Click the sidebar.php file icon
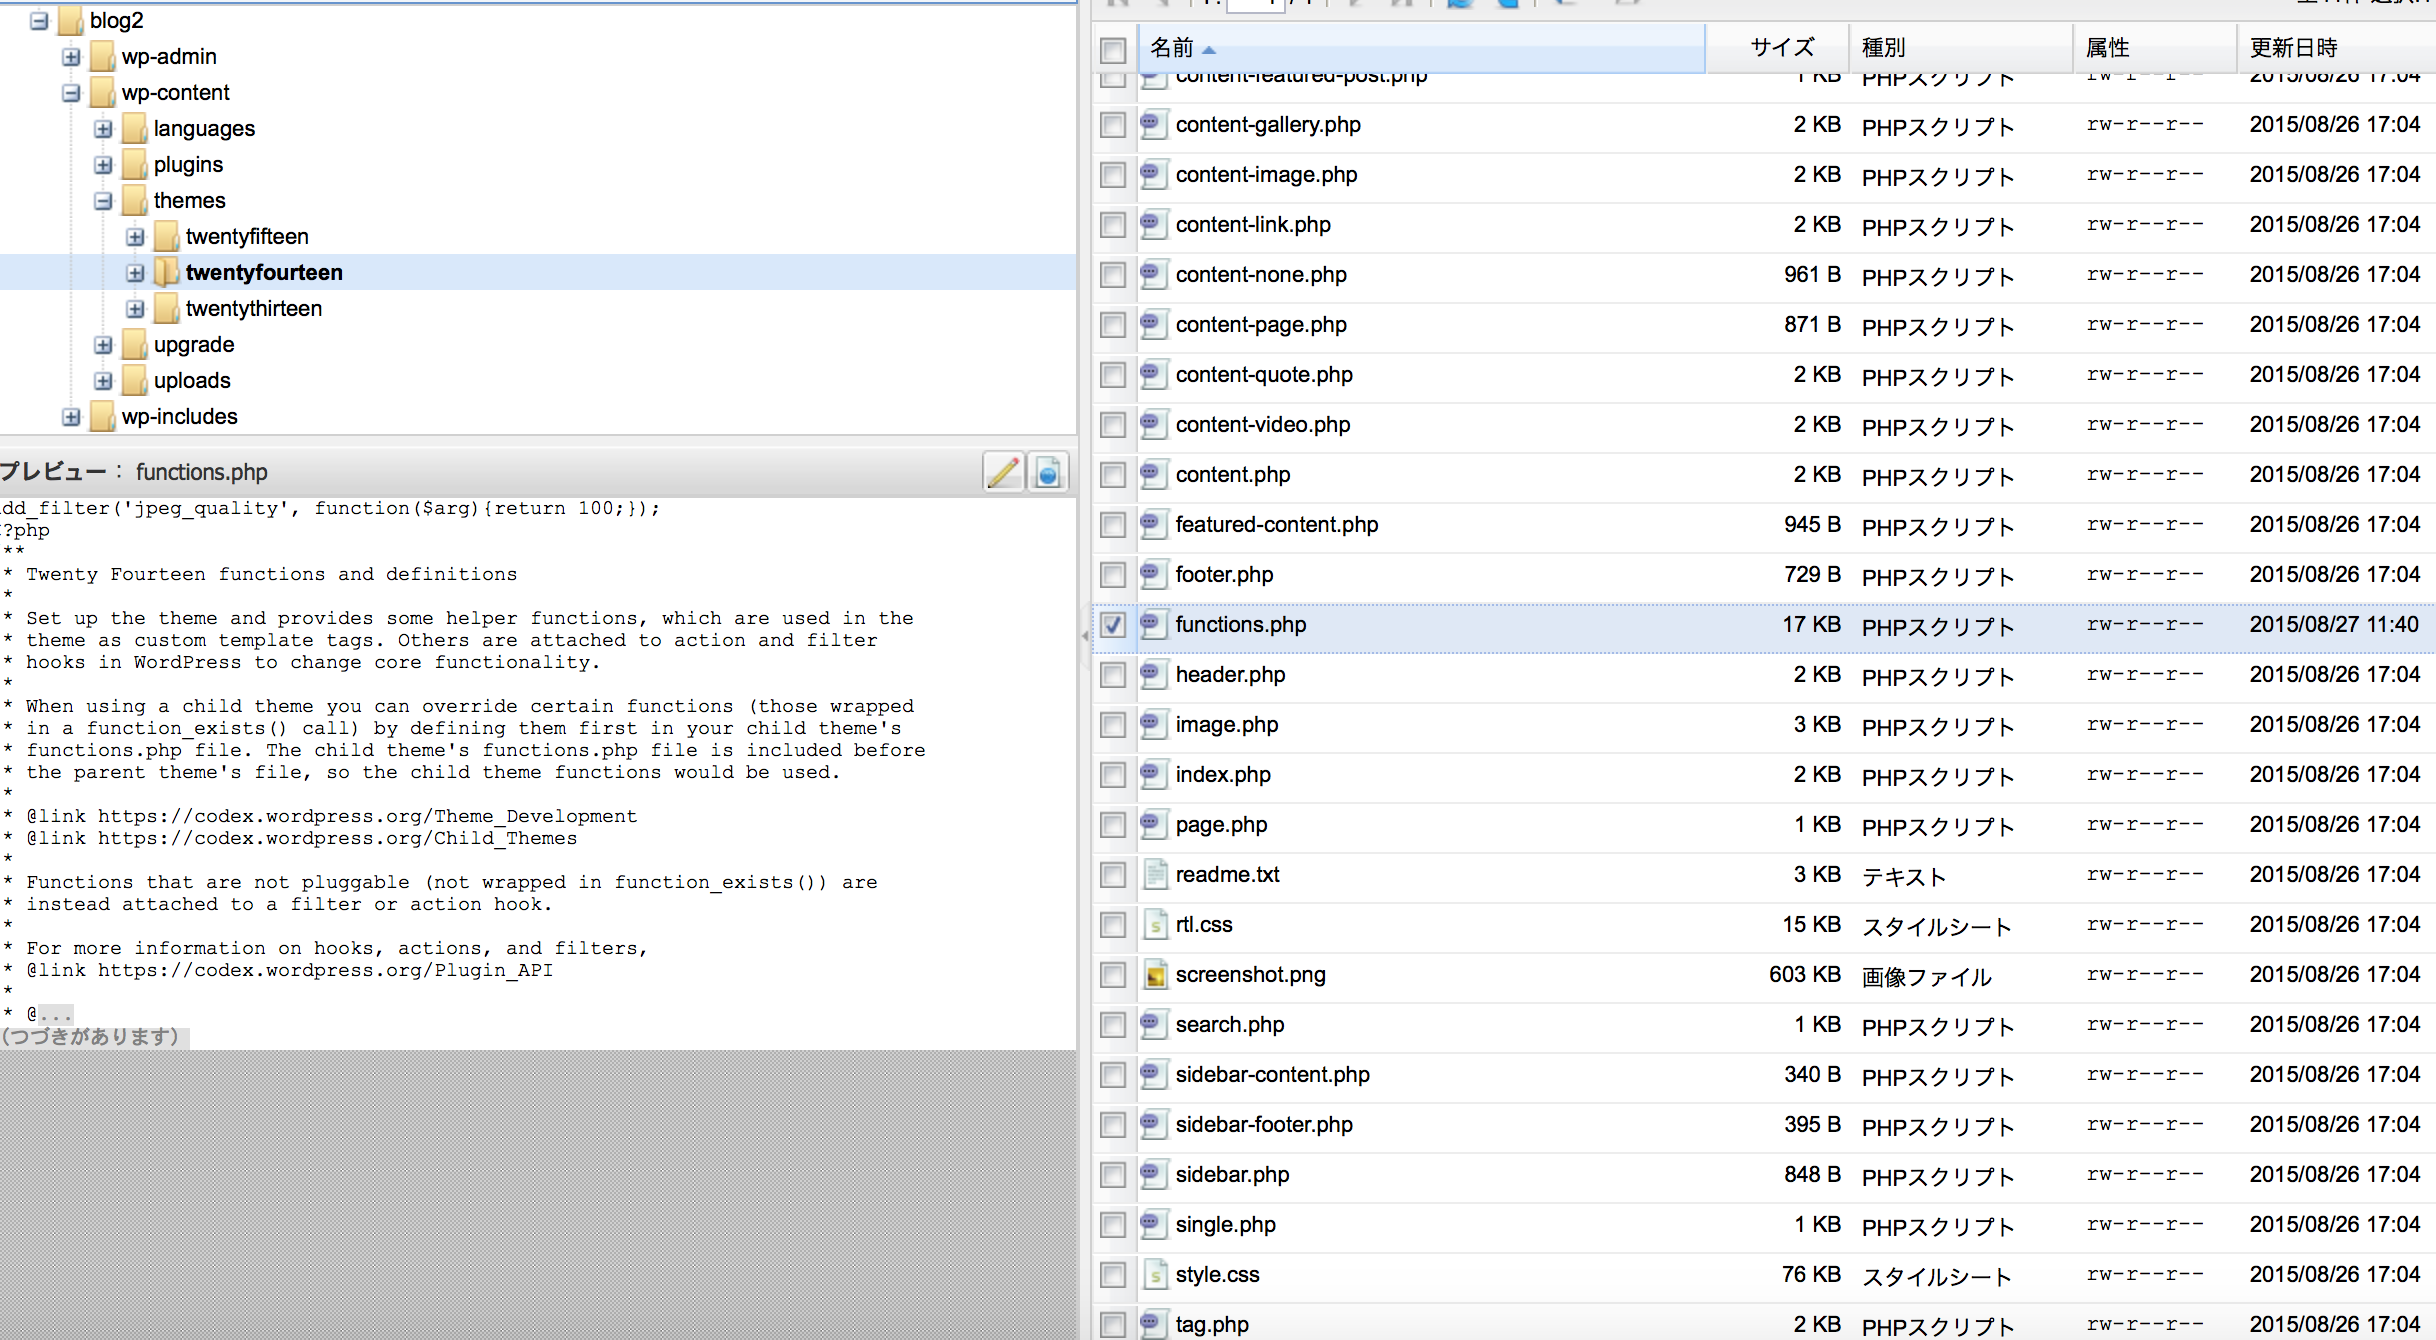 1153,1174
